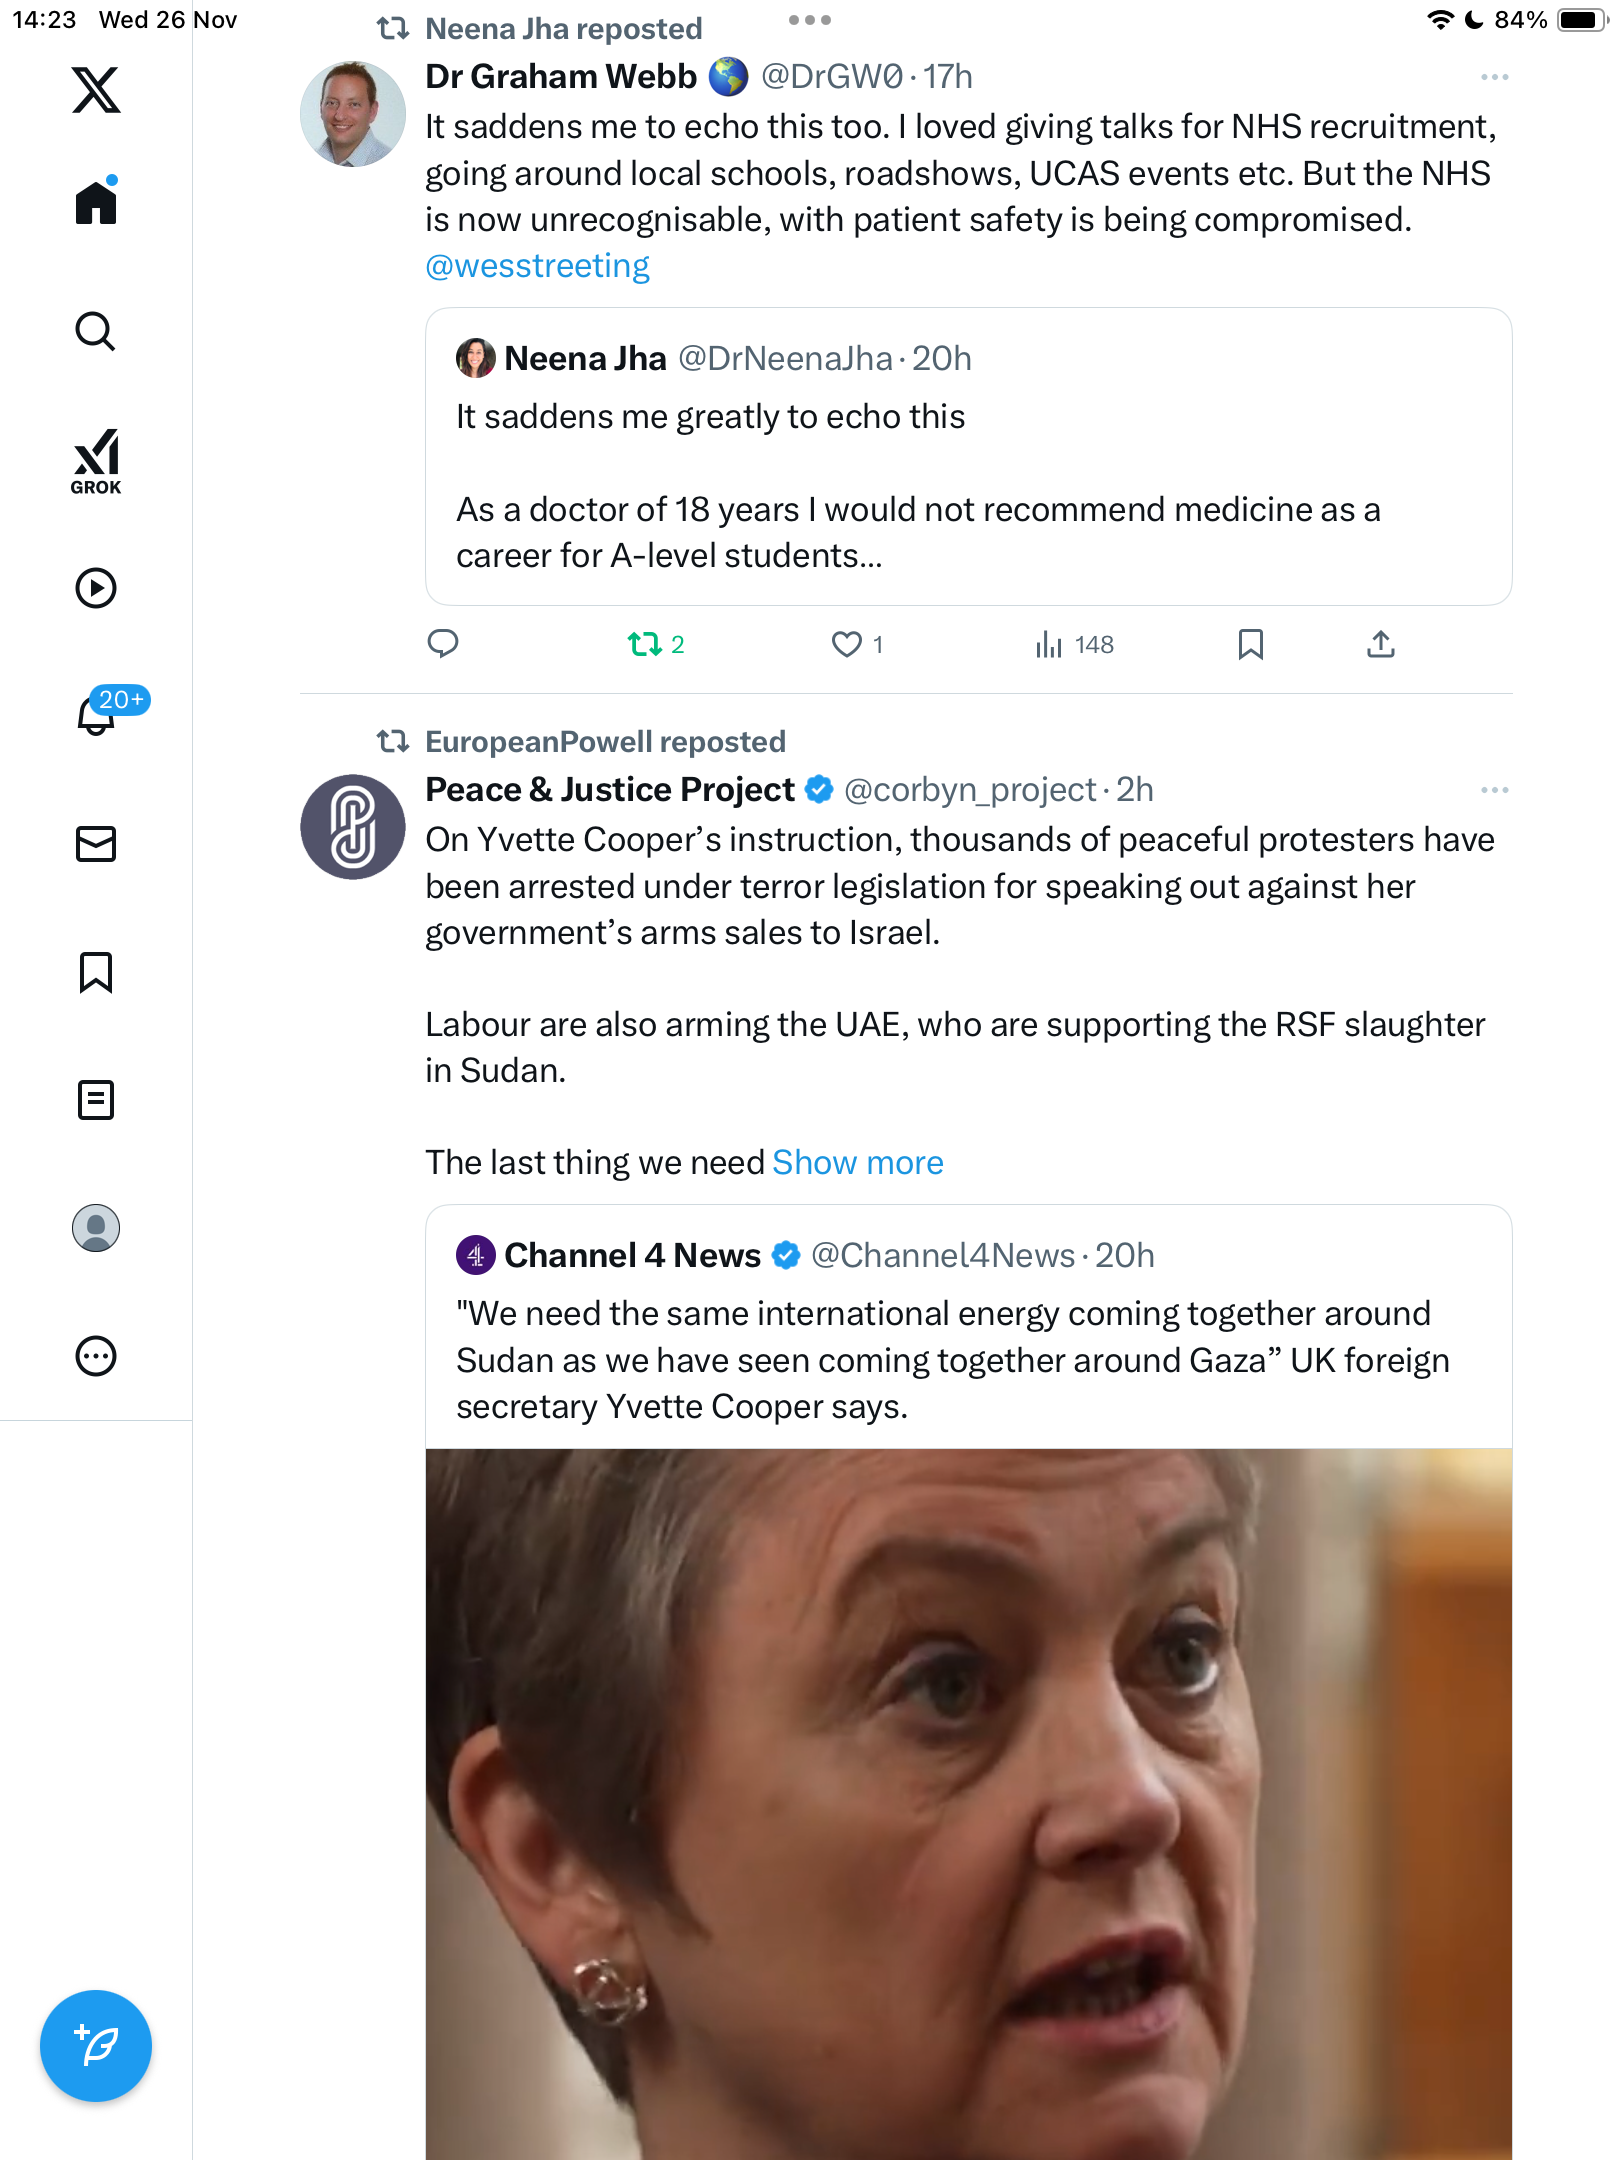
Task: Undo repost on Dr Graham Webb's post
Action: pos(645,644)
